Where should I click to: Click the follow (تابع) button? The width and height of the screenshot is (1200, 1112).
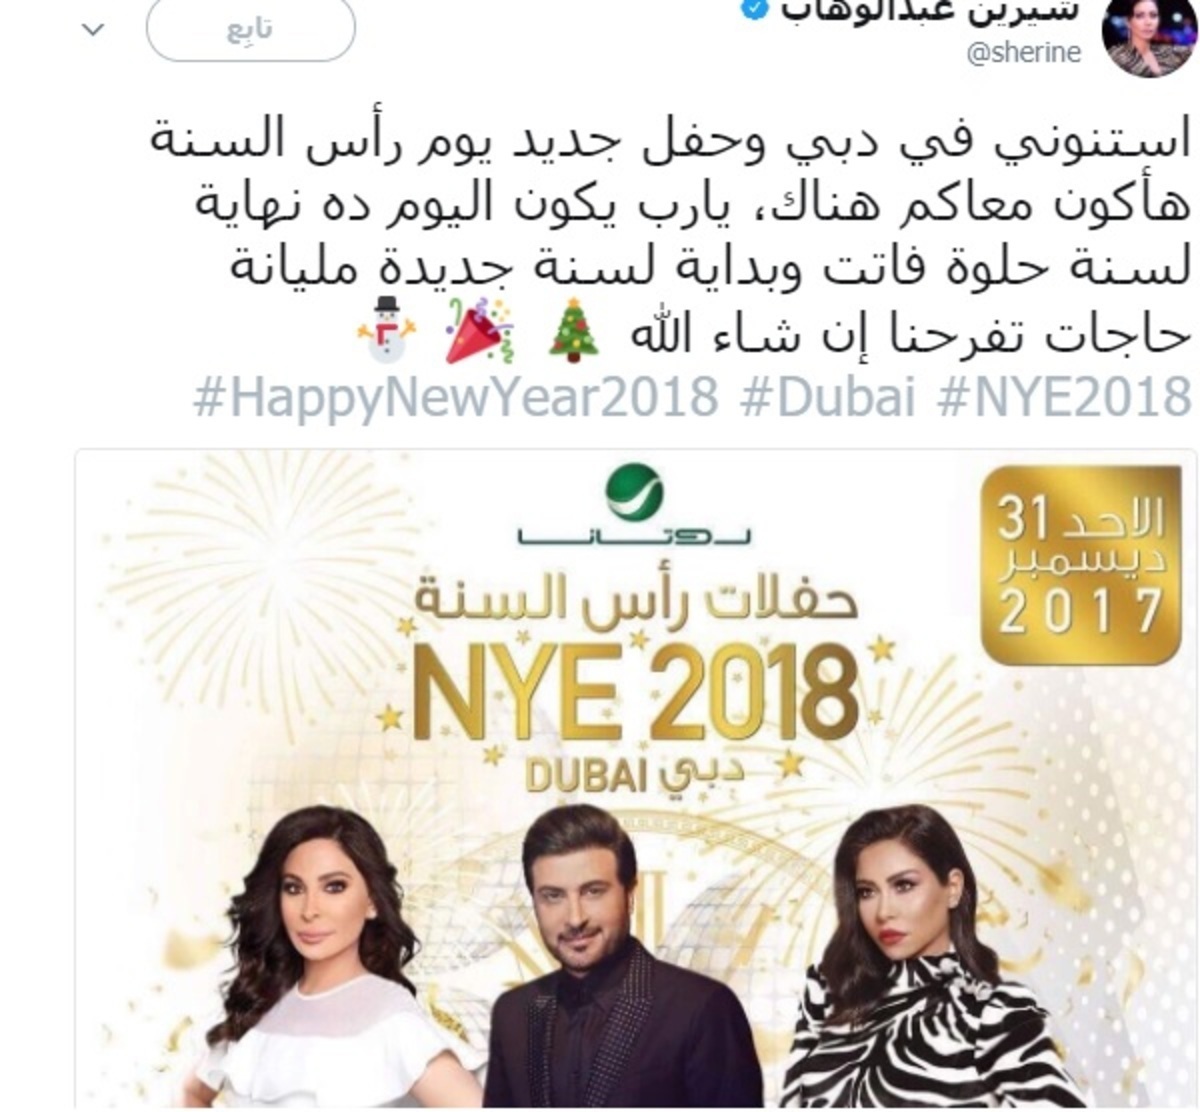pos(250,29)
